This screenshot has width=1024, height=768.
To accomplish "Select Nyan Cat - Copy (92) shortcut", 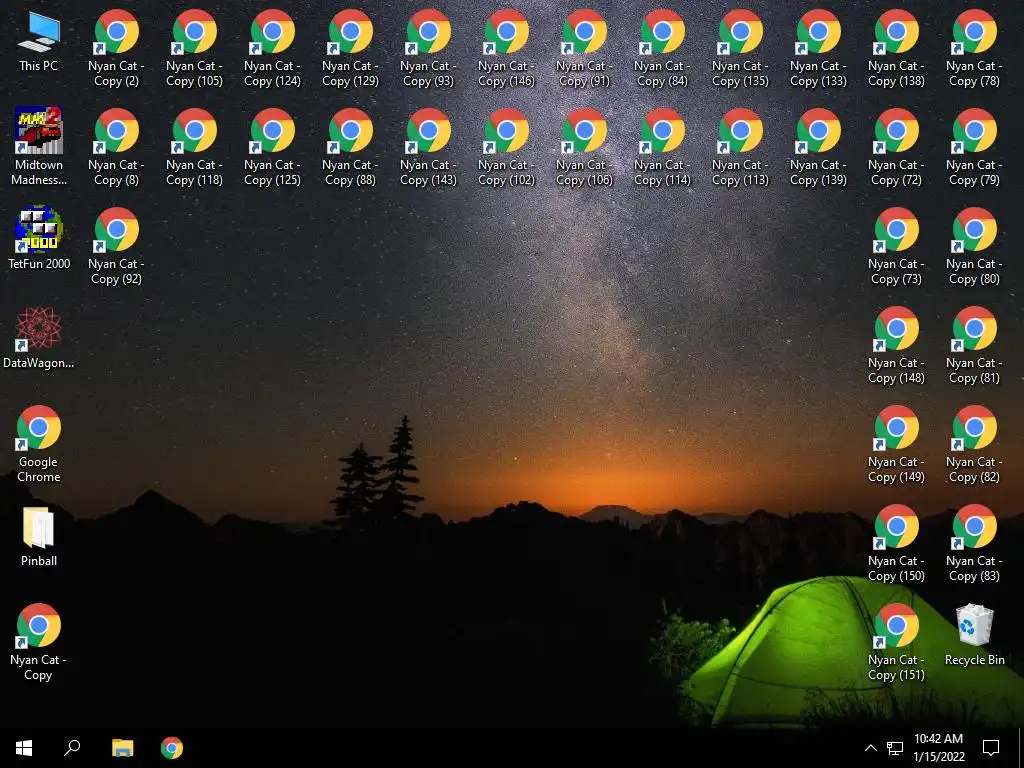I will (x=116, y=246).
